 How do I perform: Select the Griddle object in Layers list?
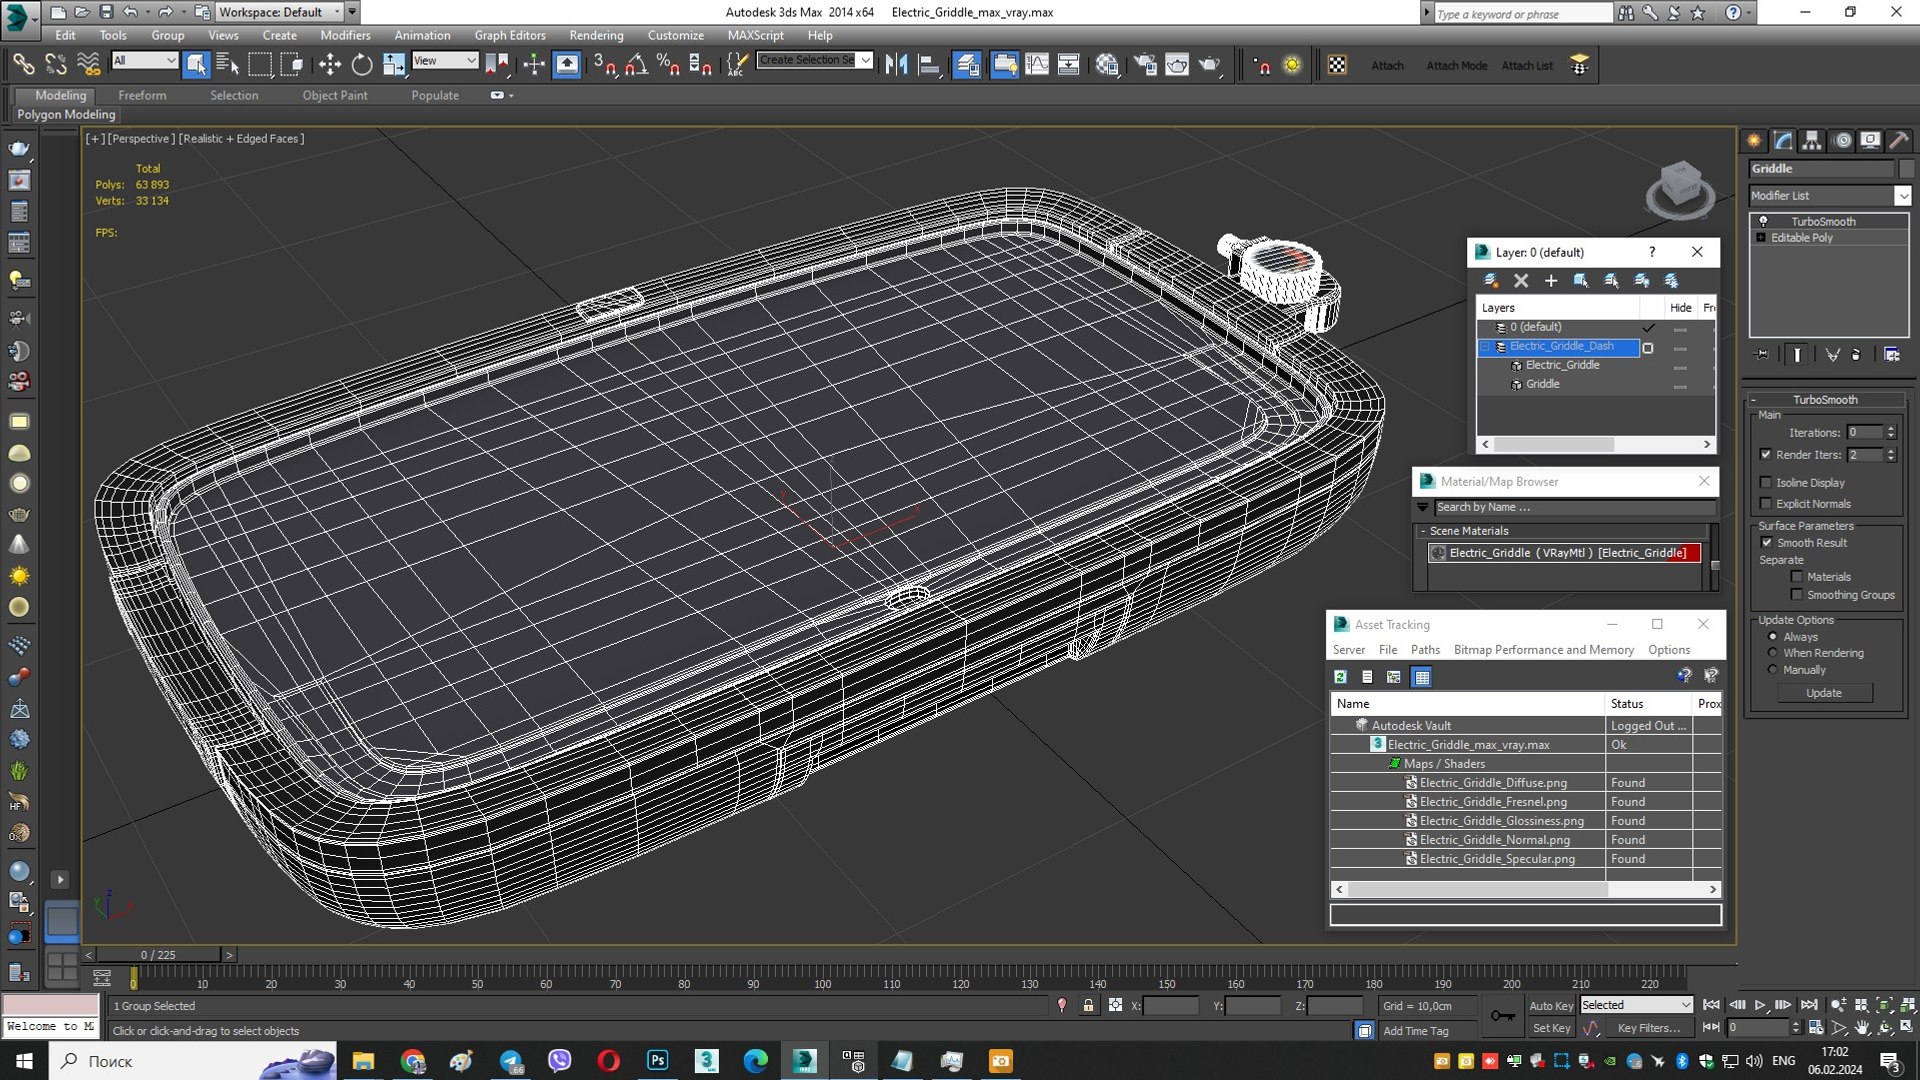[1542, 384]
